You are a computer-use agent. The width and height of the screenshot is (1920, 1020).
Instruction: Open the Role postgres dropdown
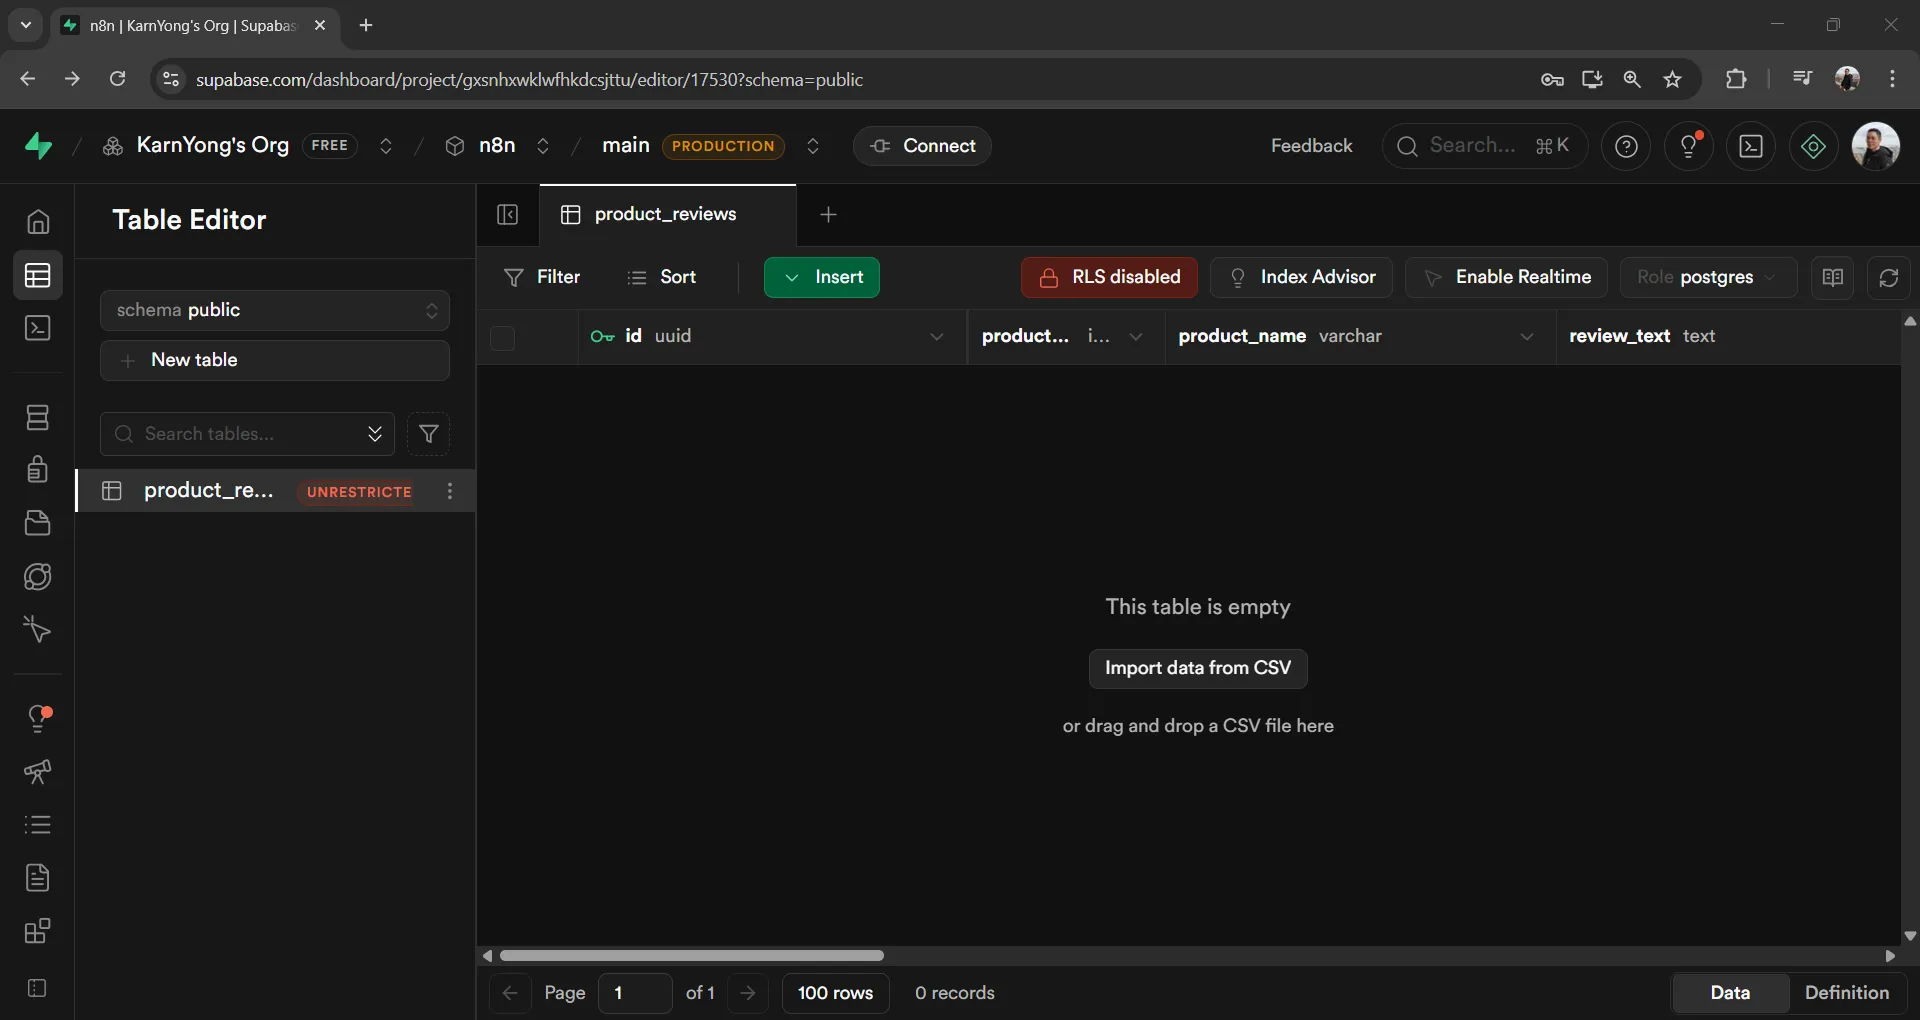1707,278
